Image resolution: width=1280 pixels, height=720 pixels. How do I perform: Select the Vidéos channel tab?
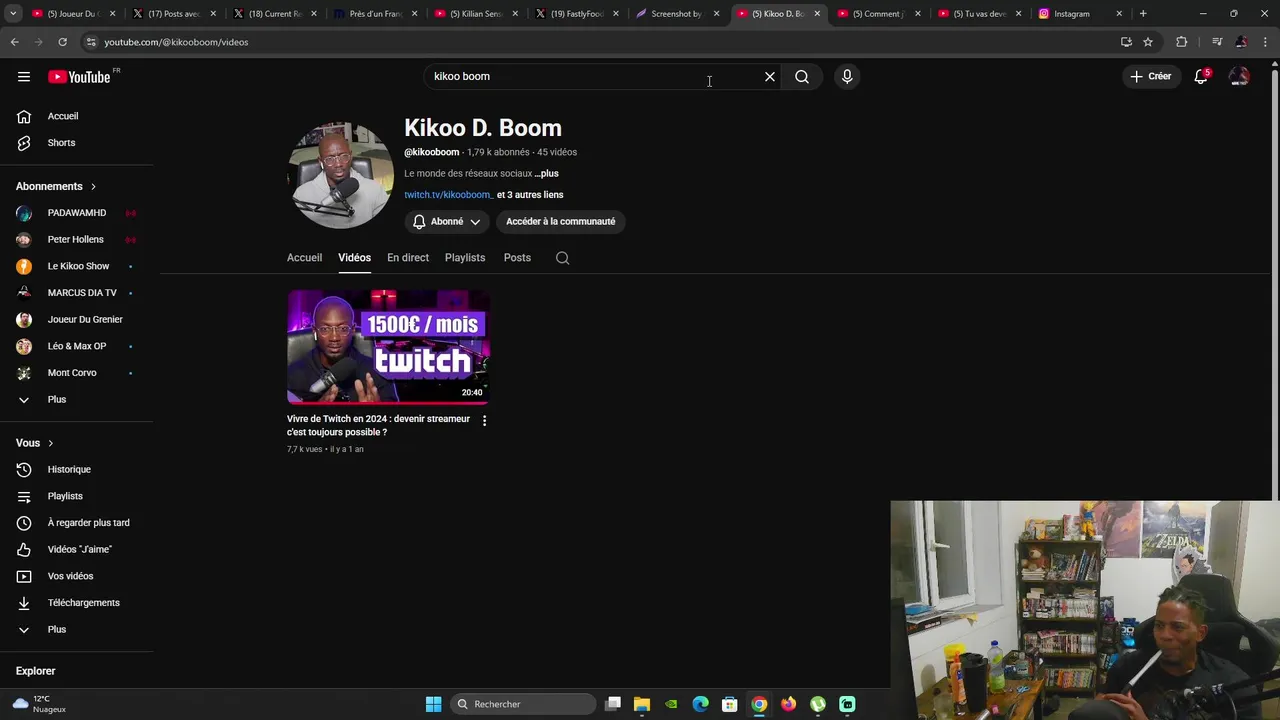354,258
